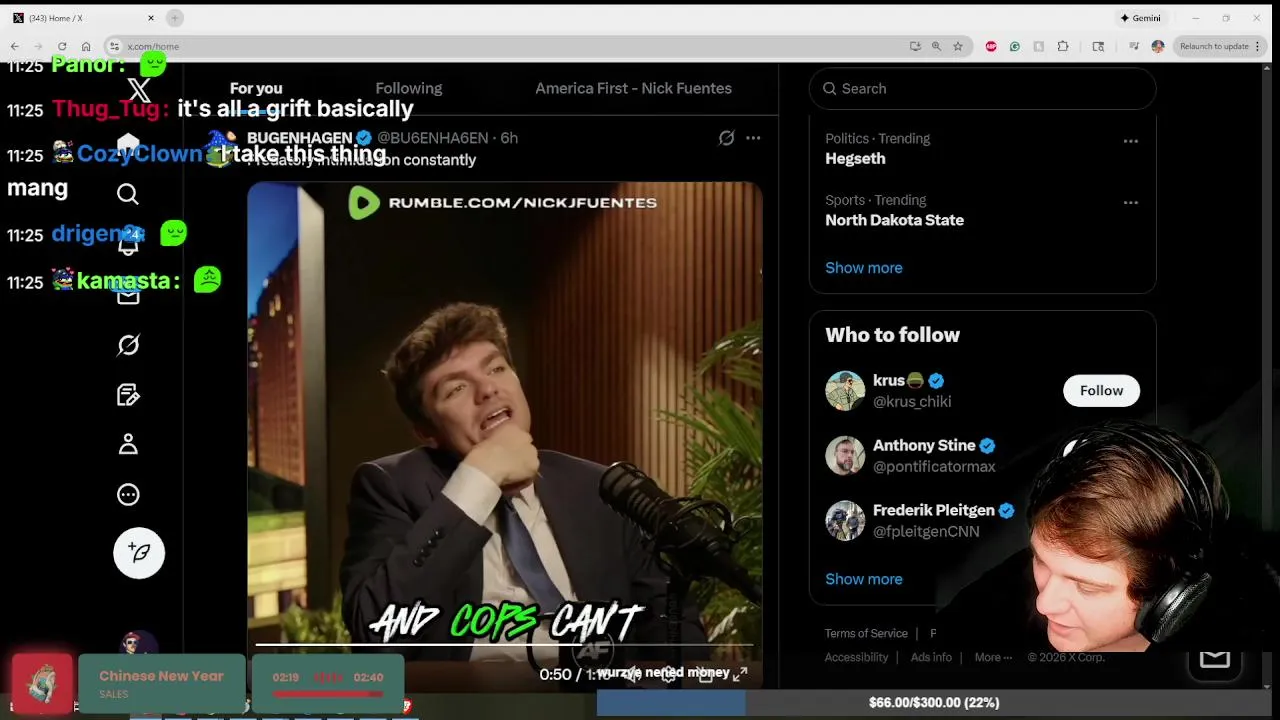Click the X logo in the sidebar
The image size is (1280, 720).
(x=139, y=91)
